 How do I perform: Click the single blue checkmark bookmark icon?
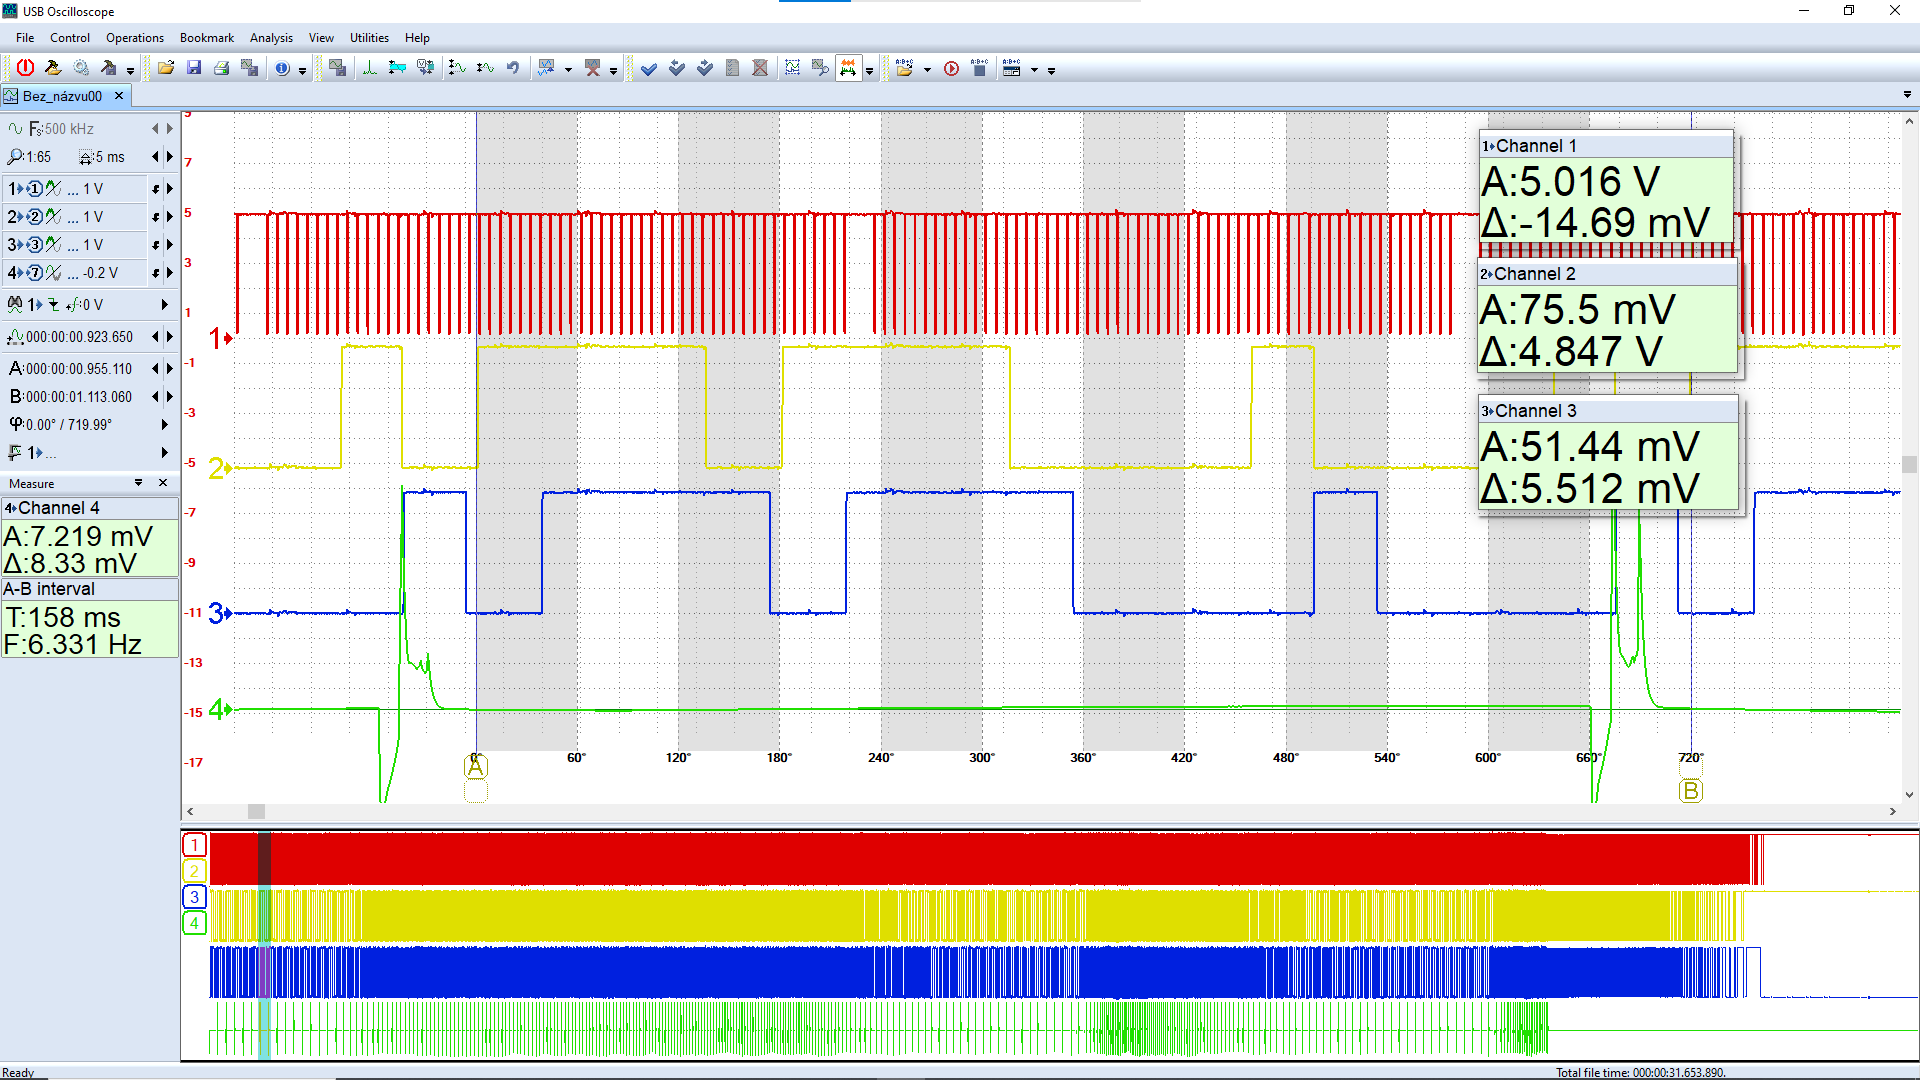coord(649,68)
